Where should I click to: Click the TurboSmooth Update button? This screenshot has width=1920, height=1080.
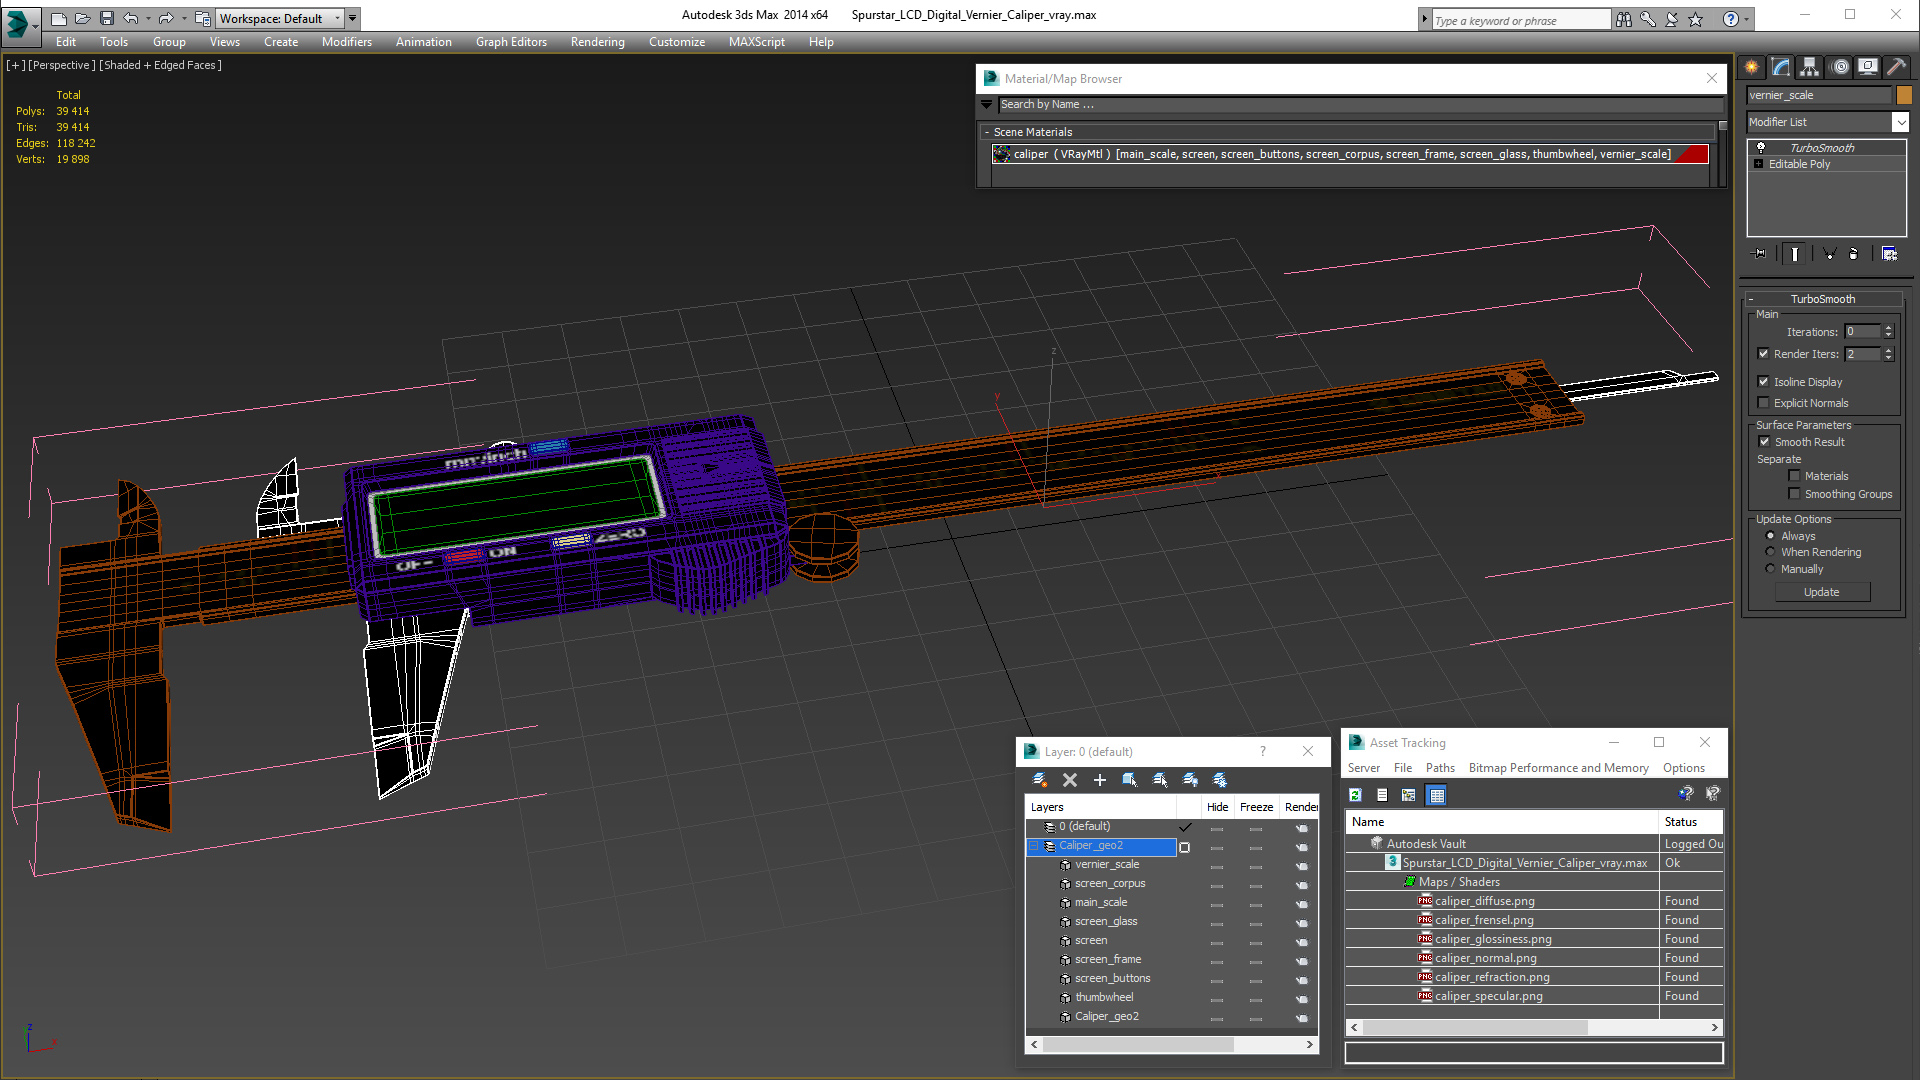1822,592
